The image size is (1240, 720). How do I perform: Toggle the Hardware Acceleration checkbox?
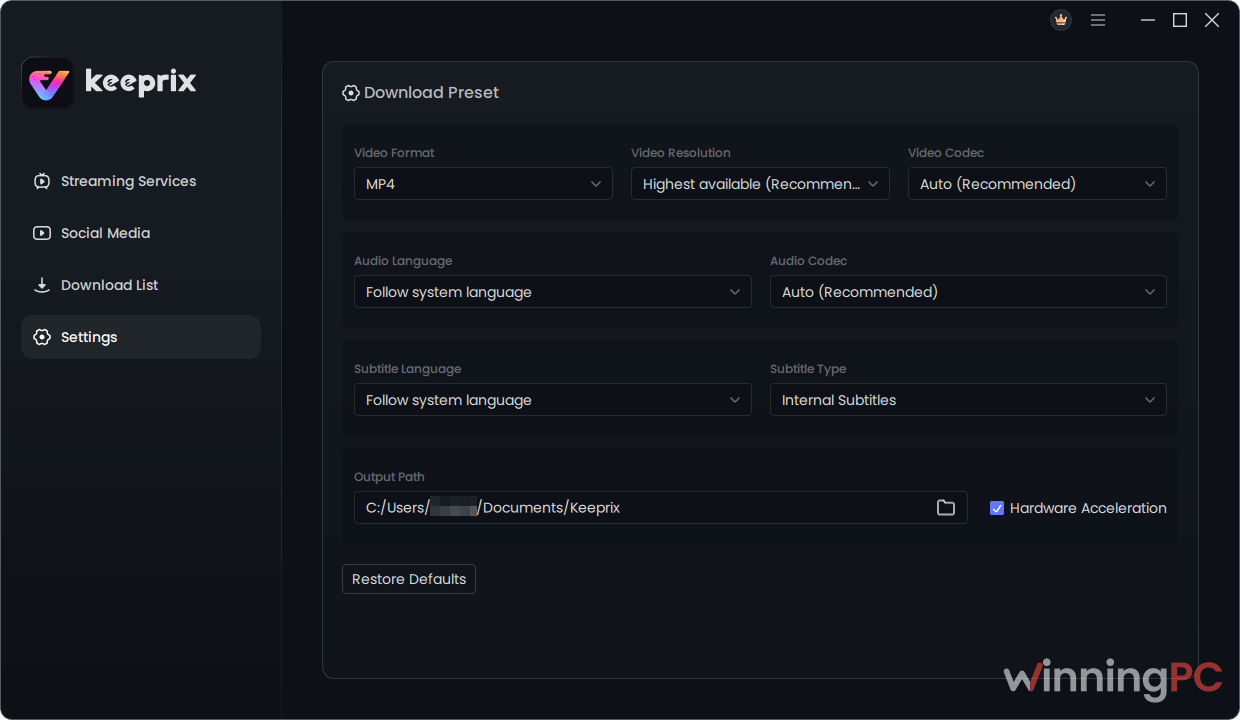click(x=997, y=508)
